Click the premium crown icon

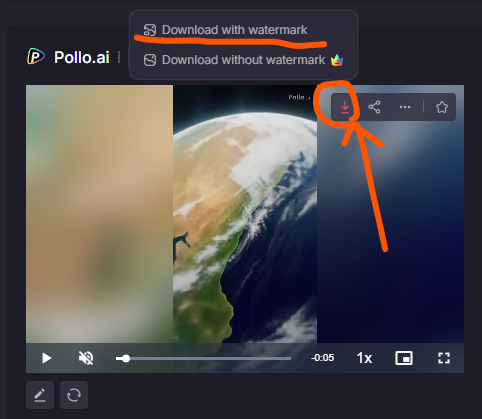[337, 60]
